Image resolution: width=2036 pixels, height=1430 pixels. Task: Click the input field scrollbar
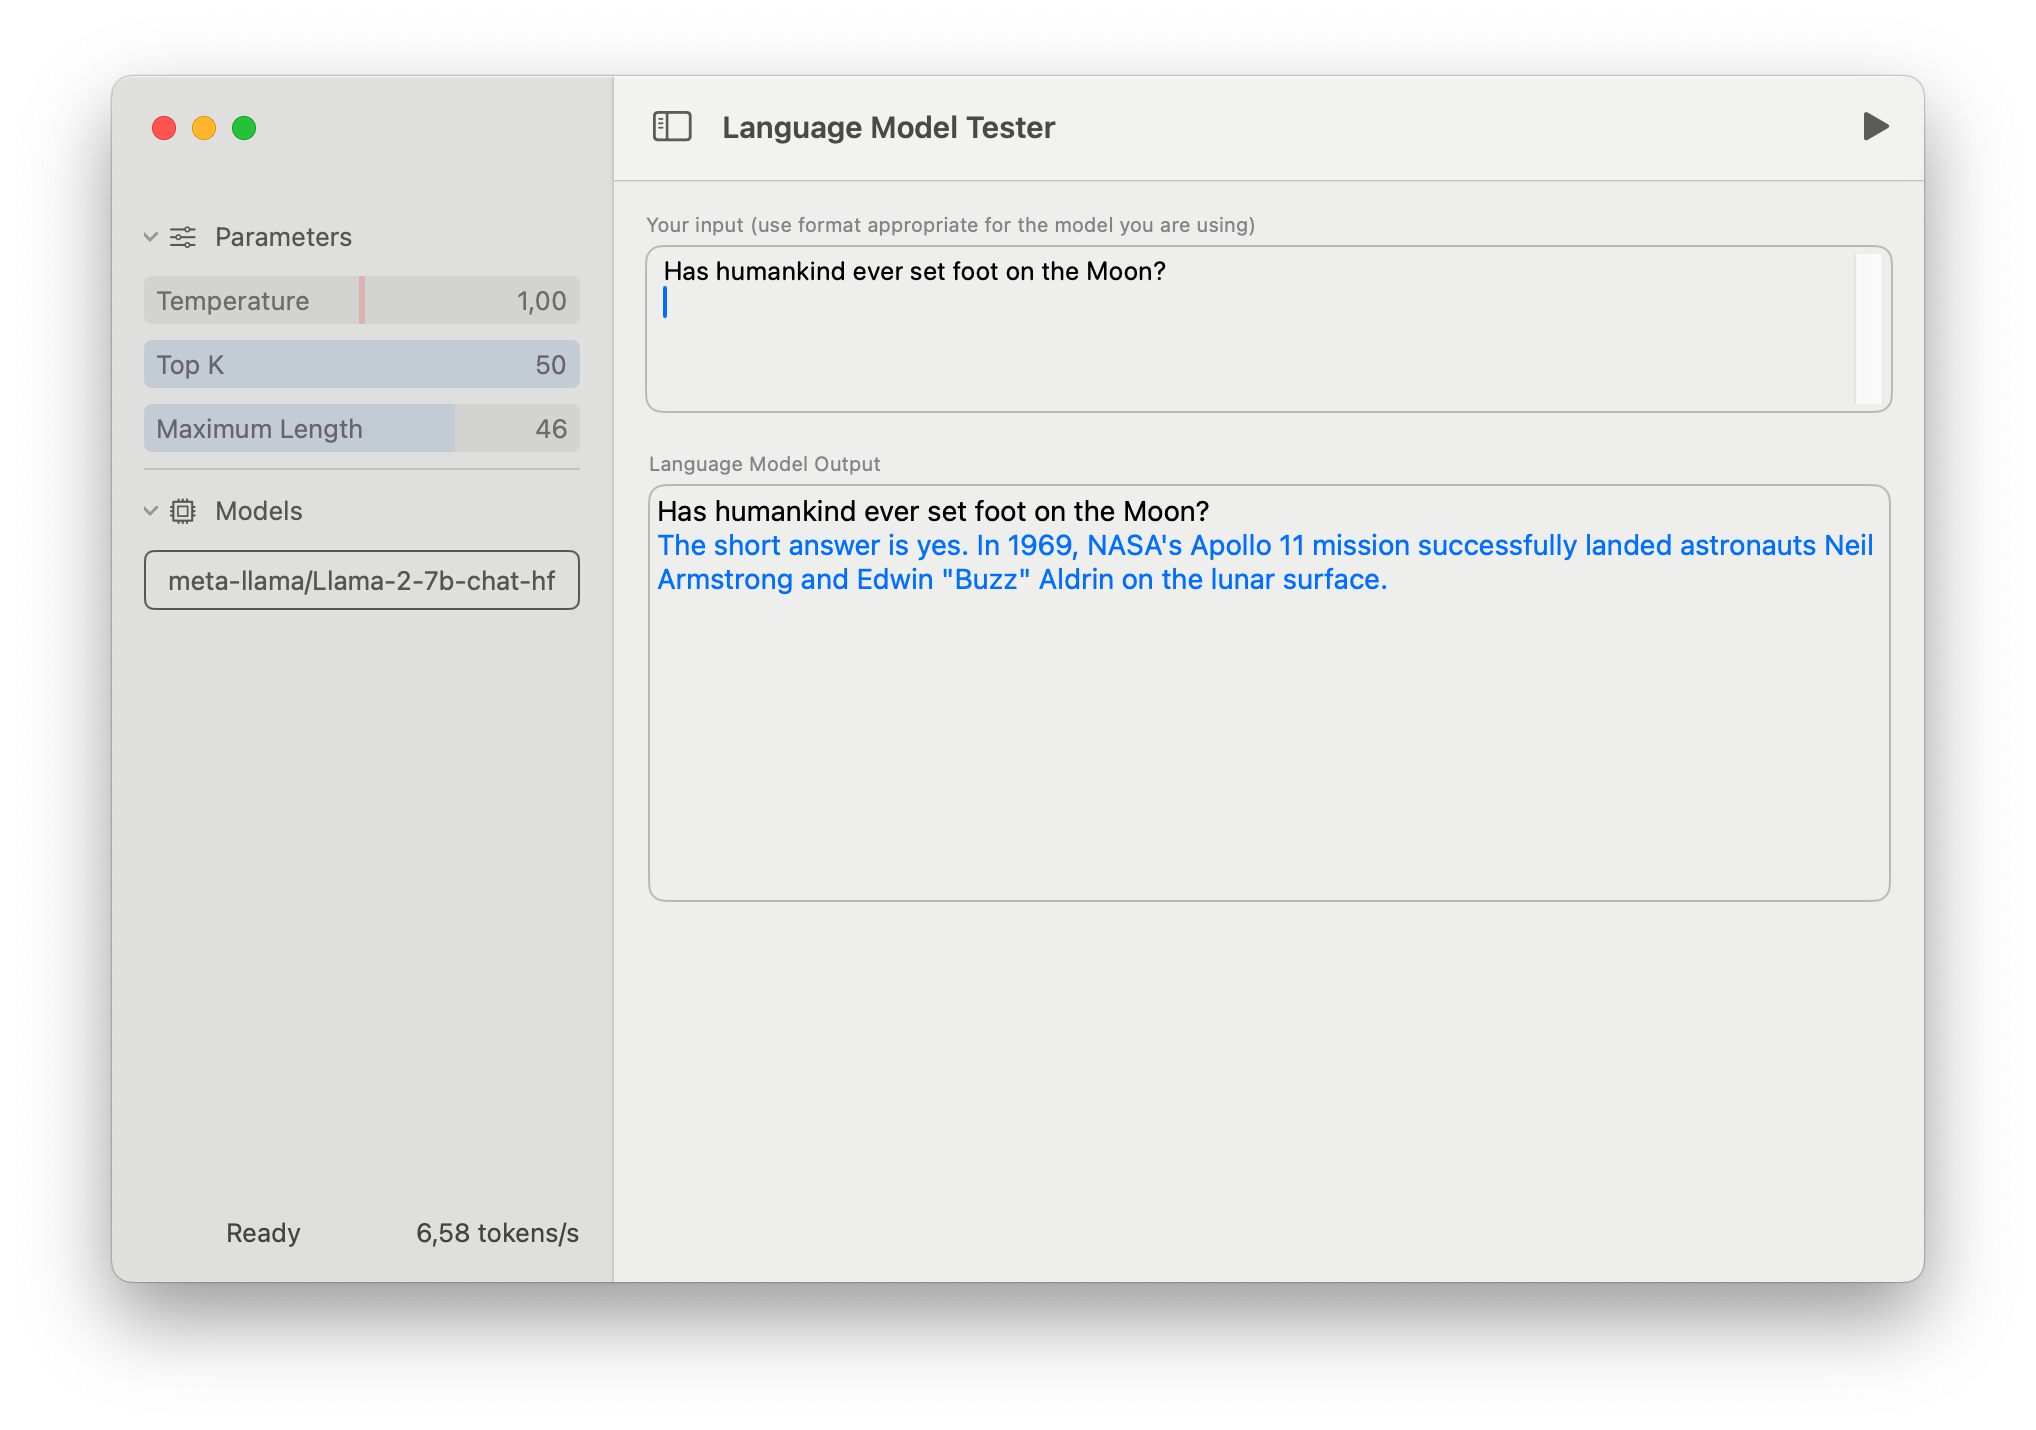(1868, 328)
